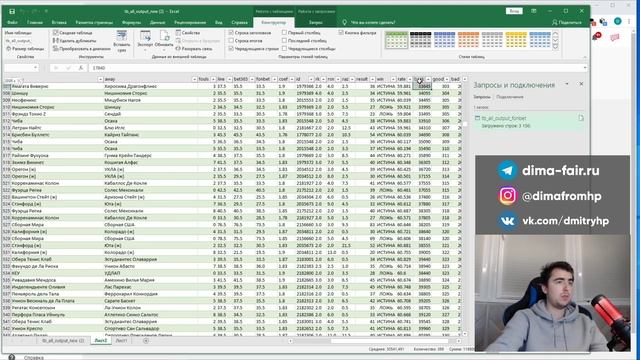Enable the Чередующиеся столбцы checkbox
This screenshot has width=640, height=360.
point(284,49)
